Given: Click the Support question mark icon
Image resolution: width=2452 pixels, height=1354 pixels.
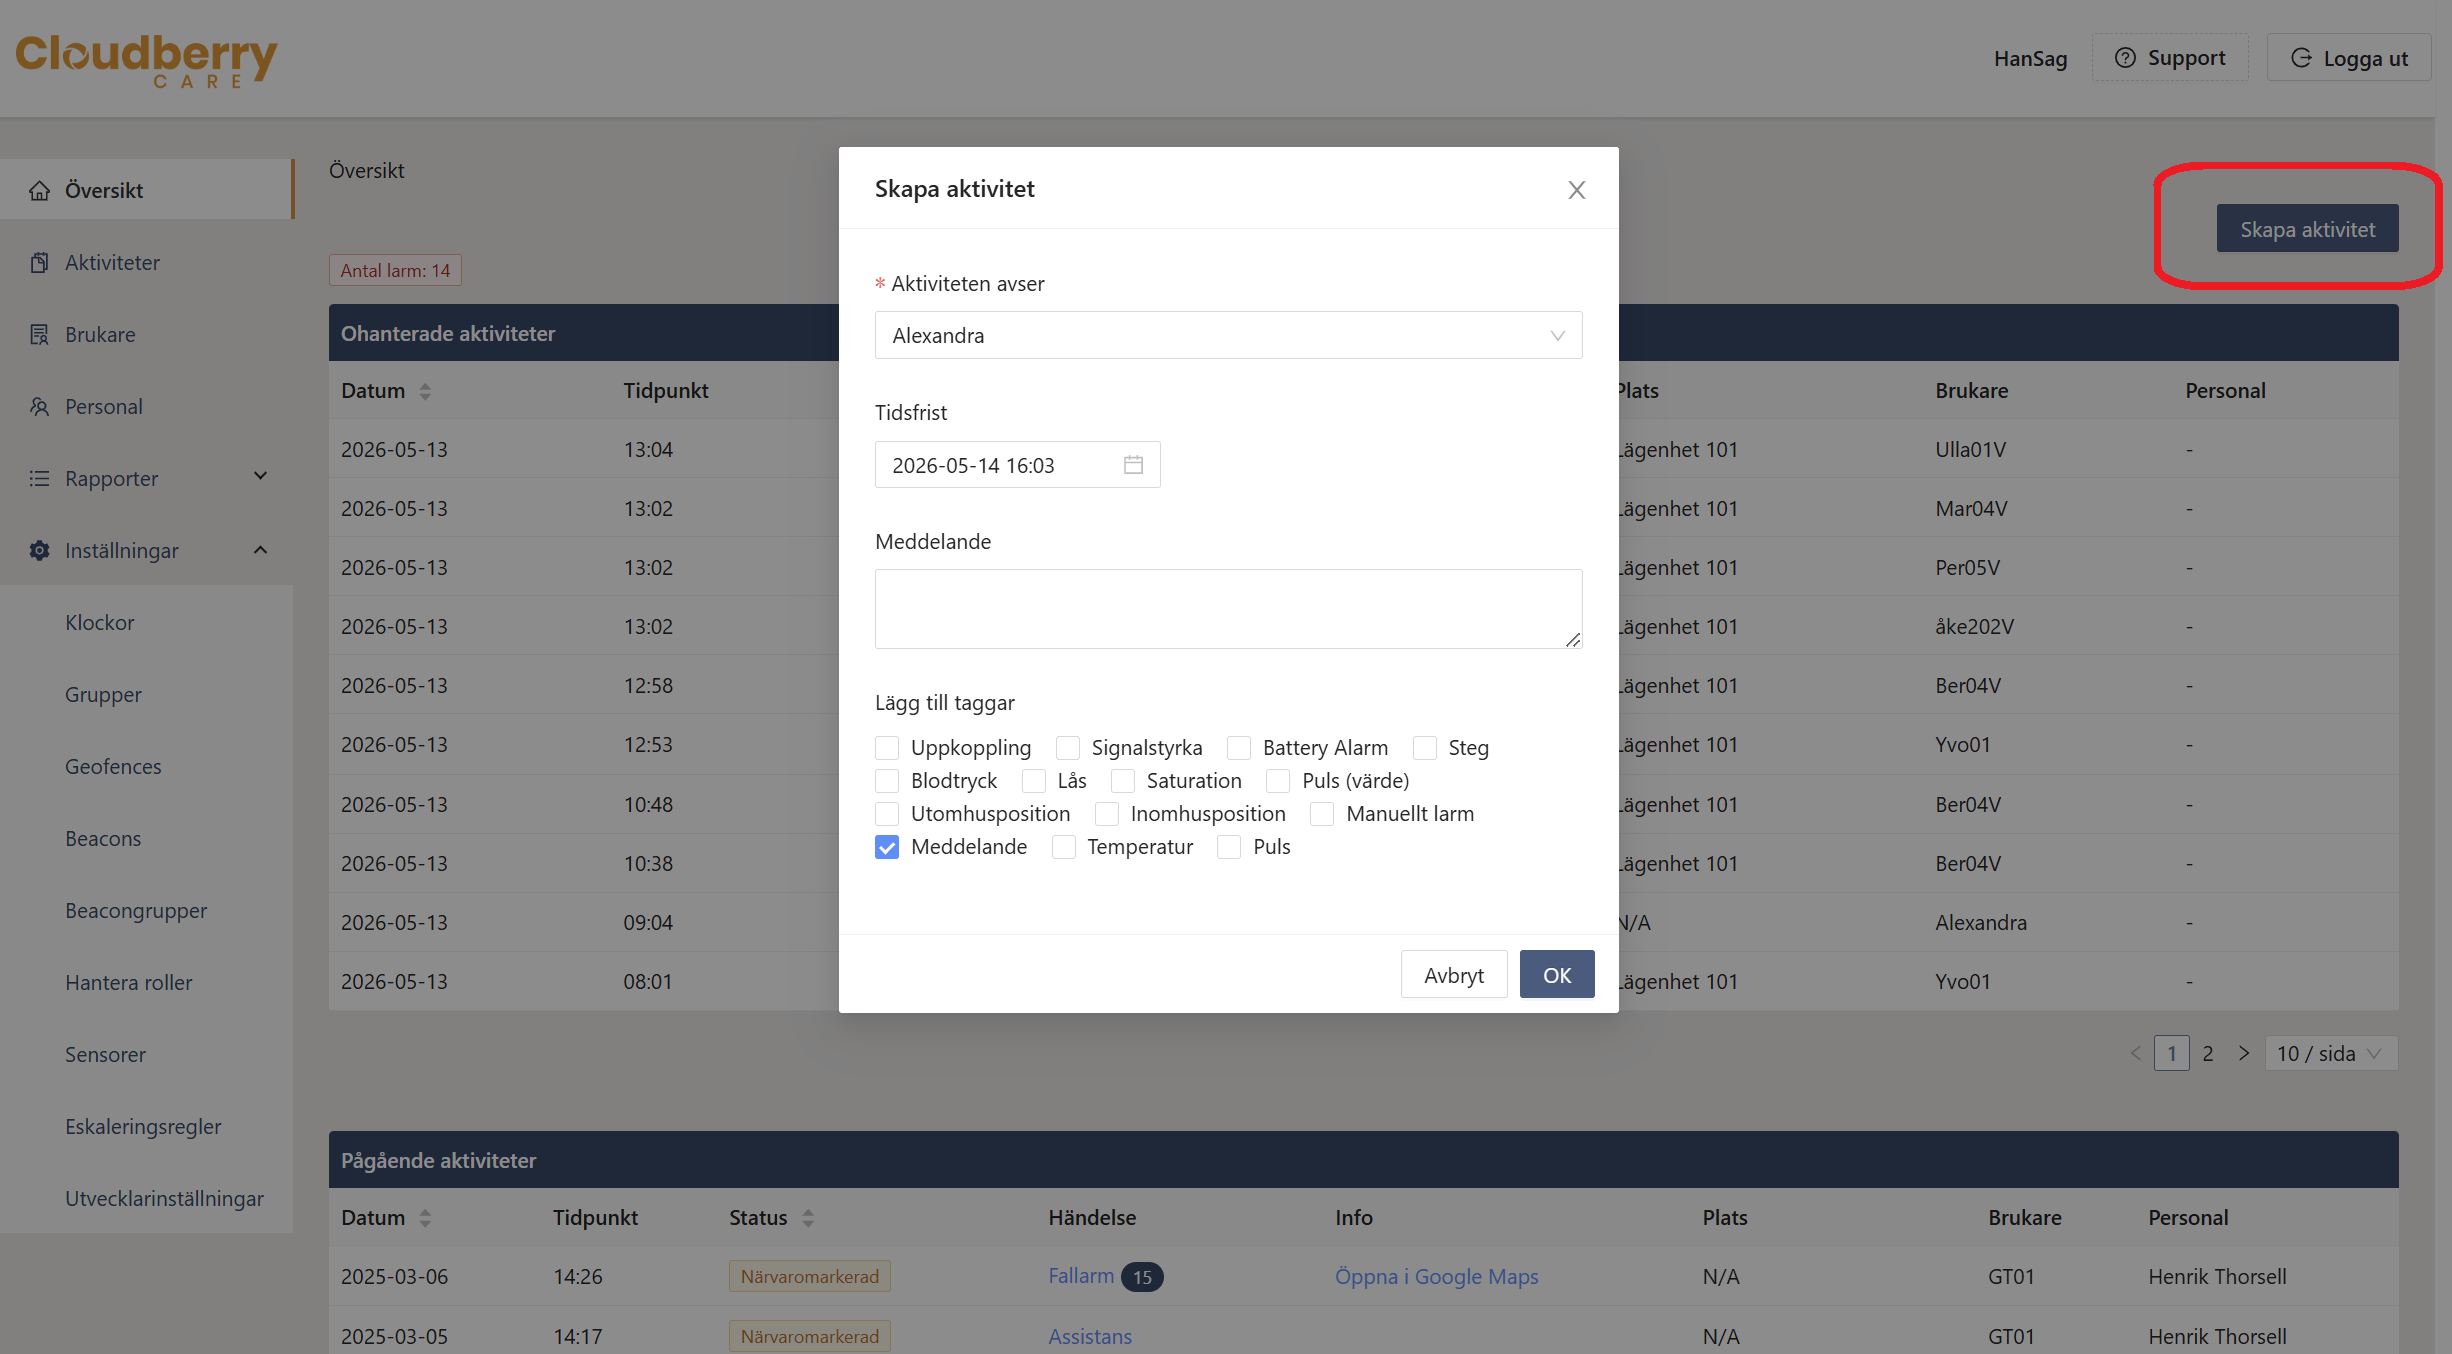Looking at the screenshot, I should pyautogui.click(x=2125, y=58).
